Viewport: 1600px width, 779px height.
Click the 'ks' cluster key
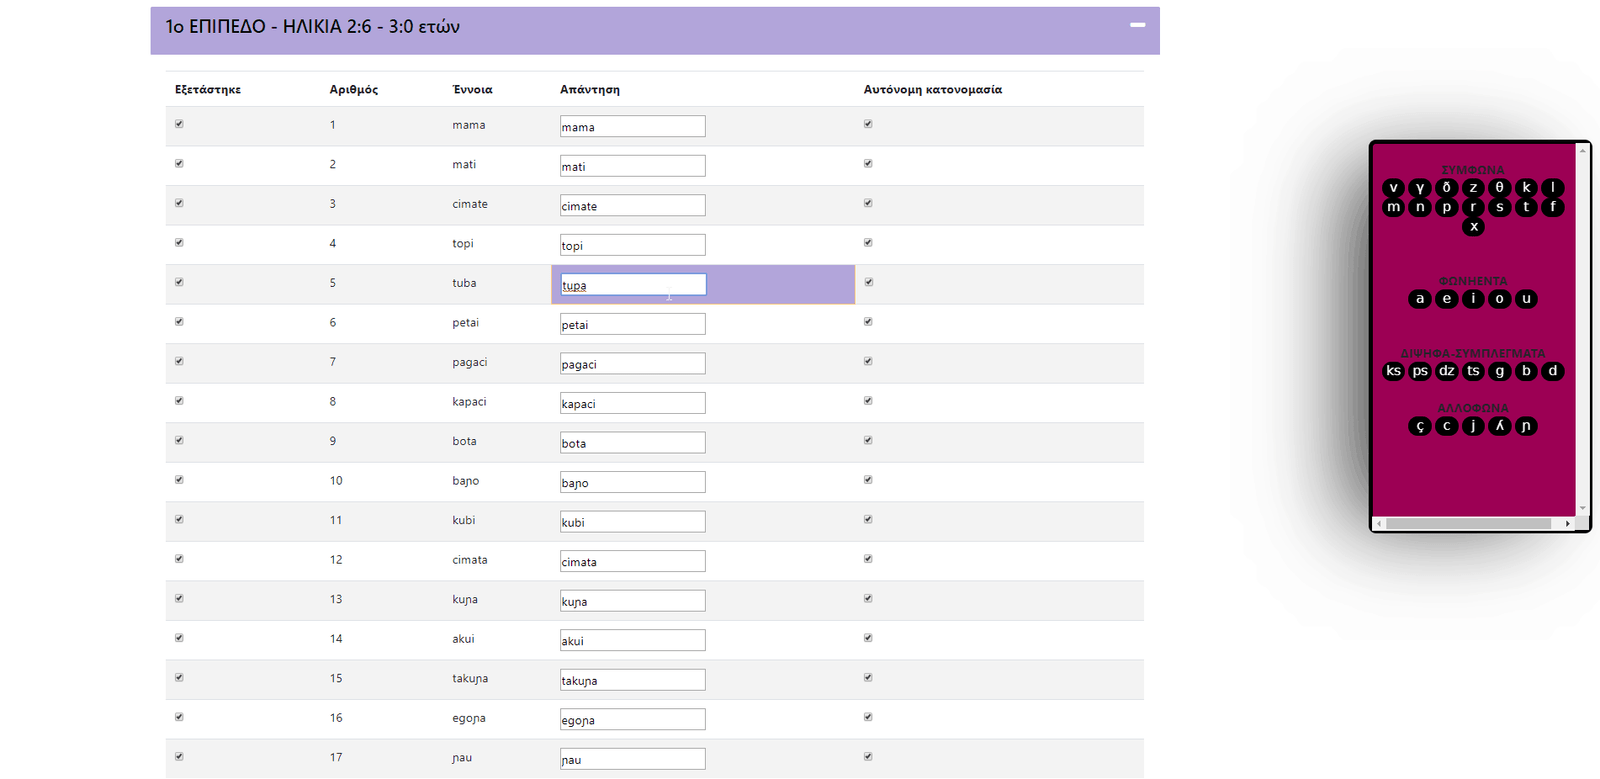1393,371
